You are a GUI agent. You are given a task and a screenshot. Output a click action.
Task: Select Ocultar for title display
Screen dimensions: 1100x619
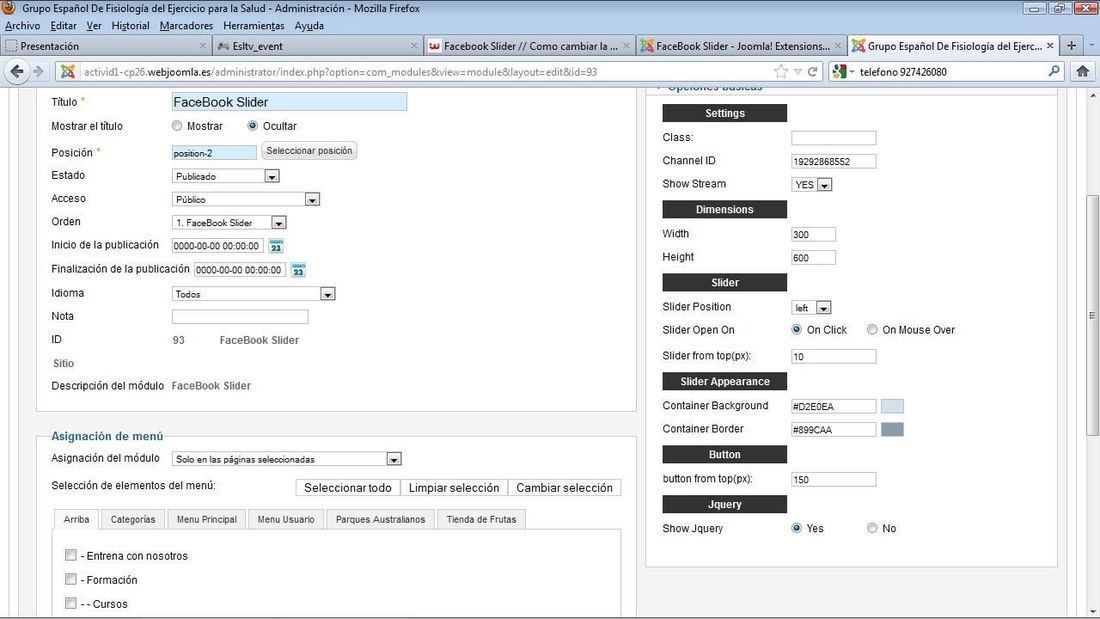point(253,126)
